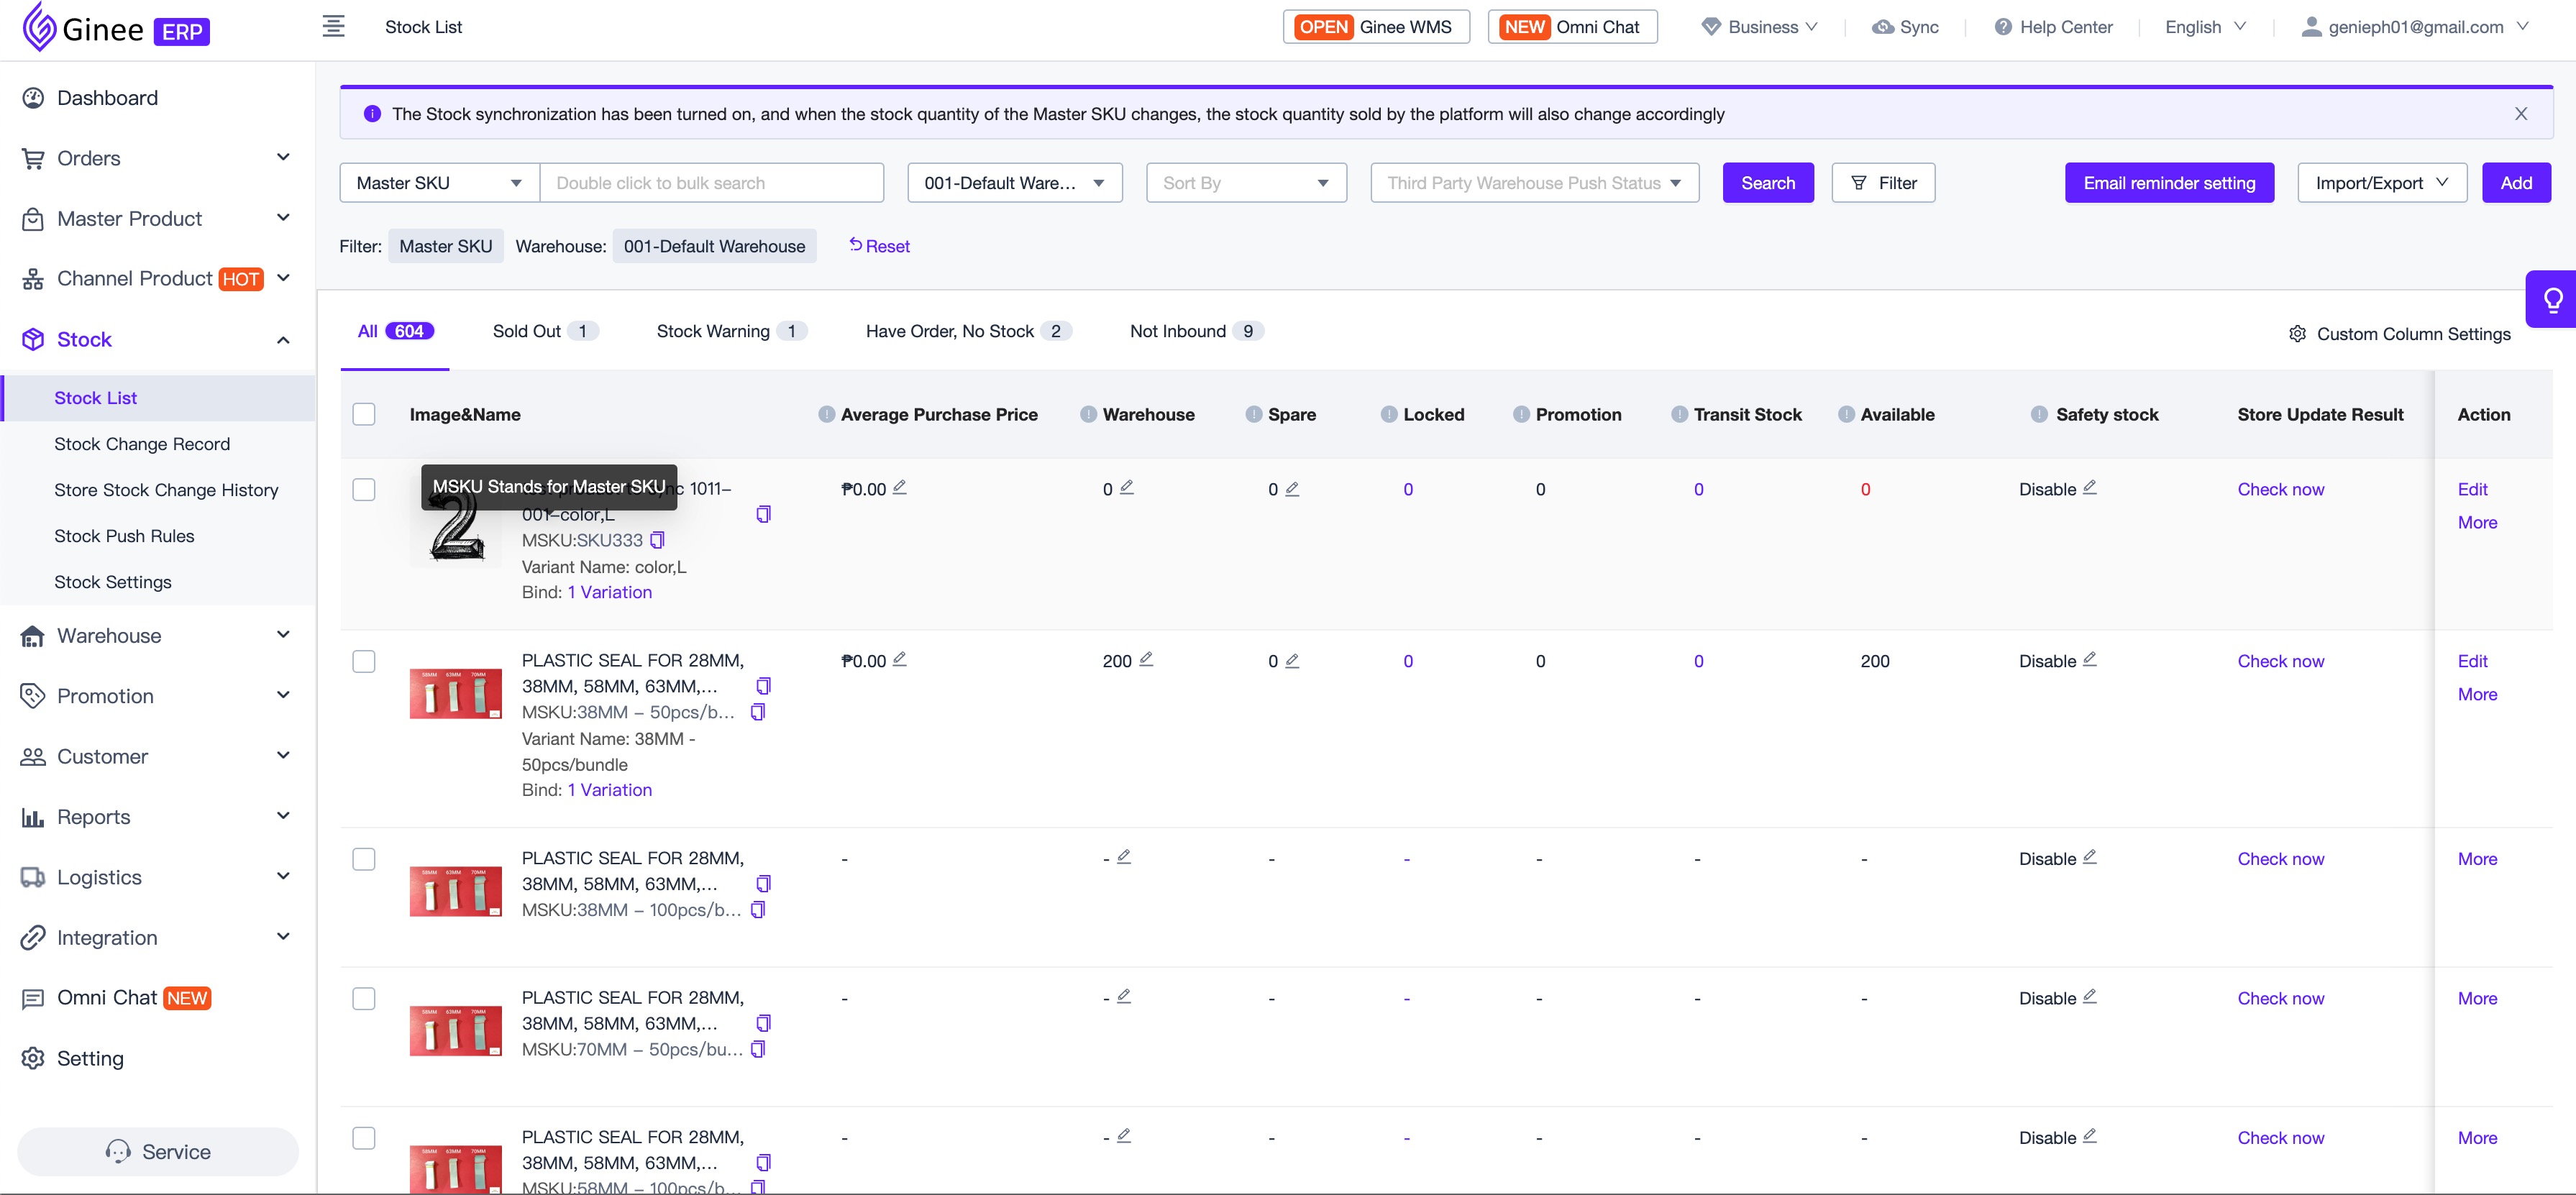
Task: Click the Sync cloud icon
Action: point(1883,27)
